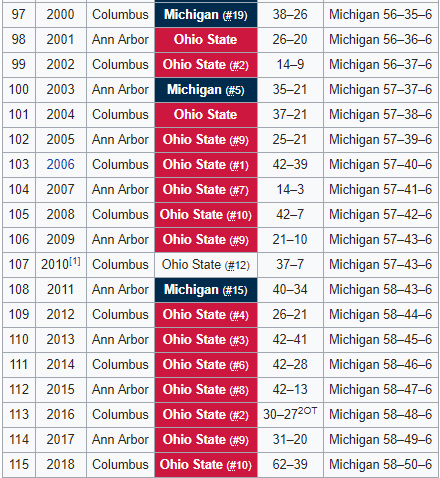Click series record Michigan 58–50–6

[380, 464]
